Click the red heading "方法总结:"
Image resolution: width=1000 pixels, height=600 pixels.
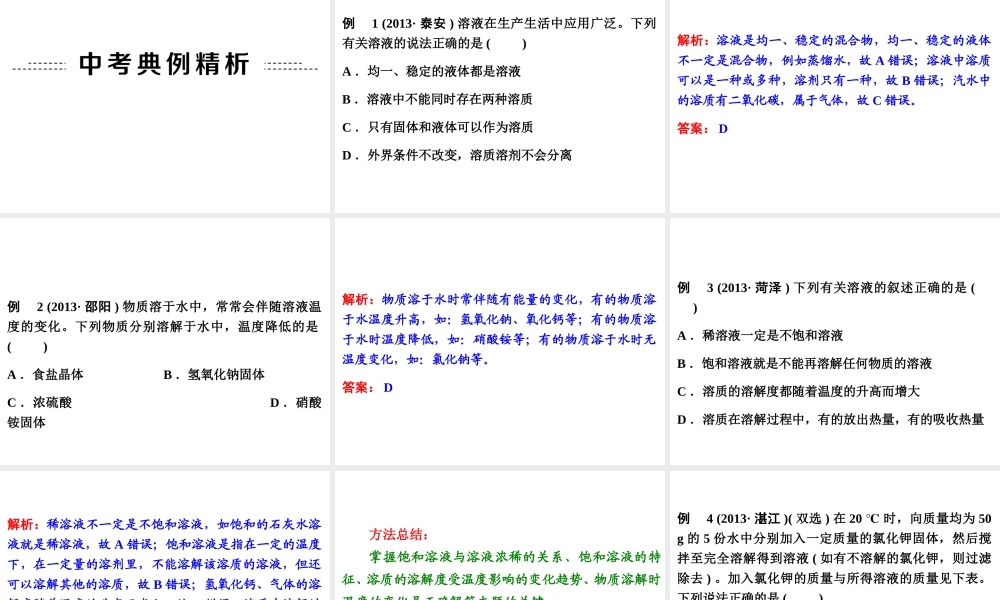pos(399,535)
